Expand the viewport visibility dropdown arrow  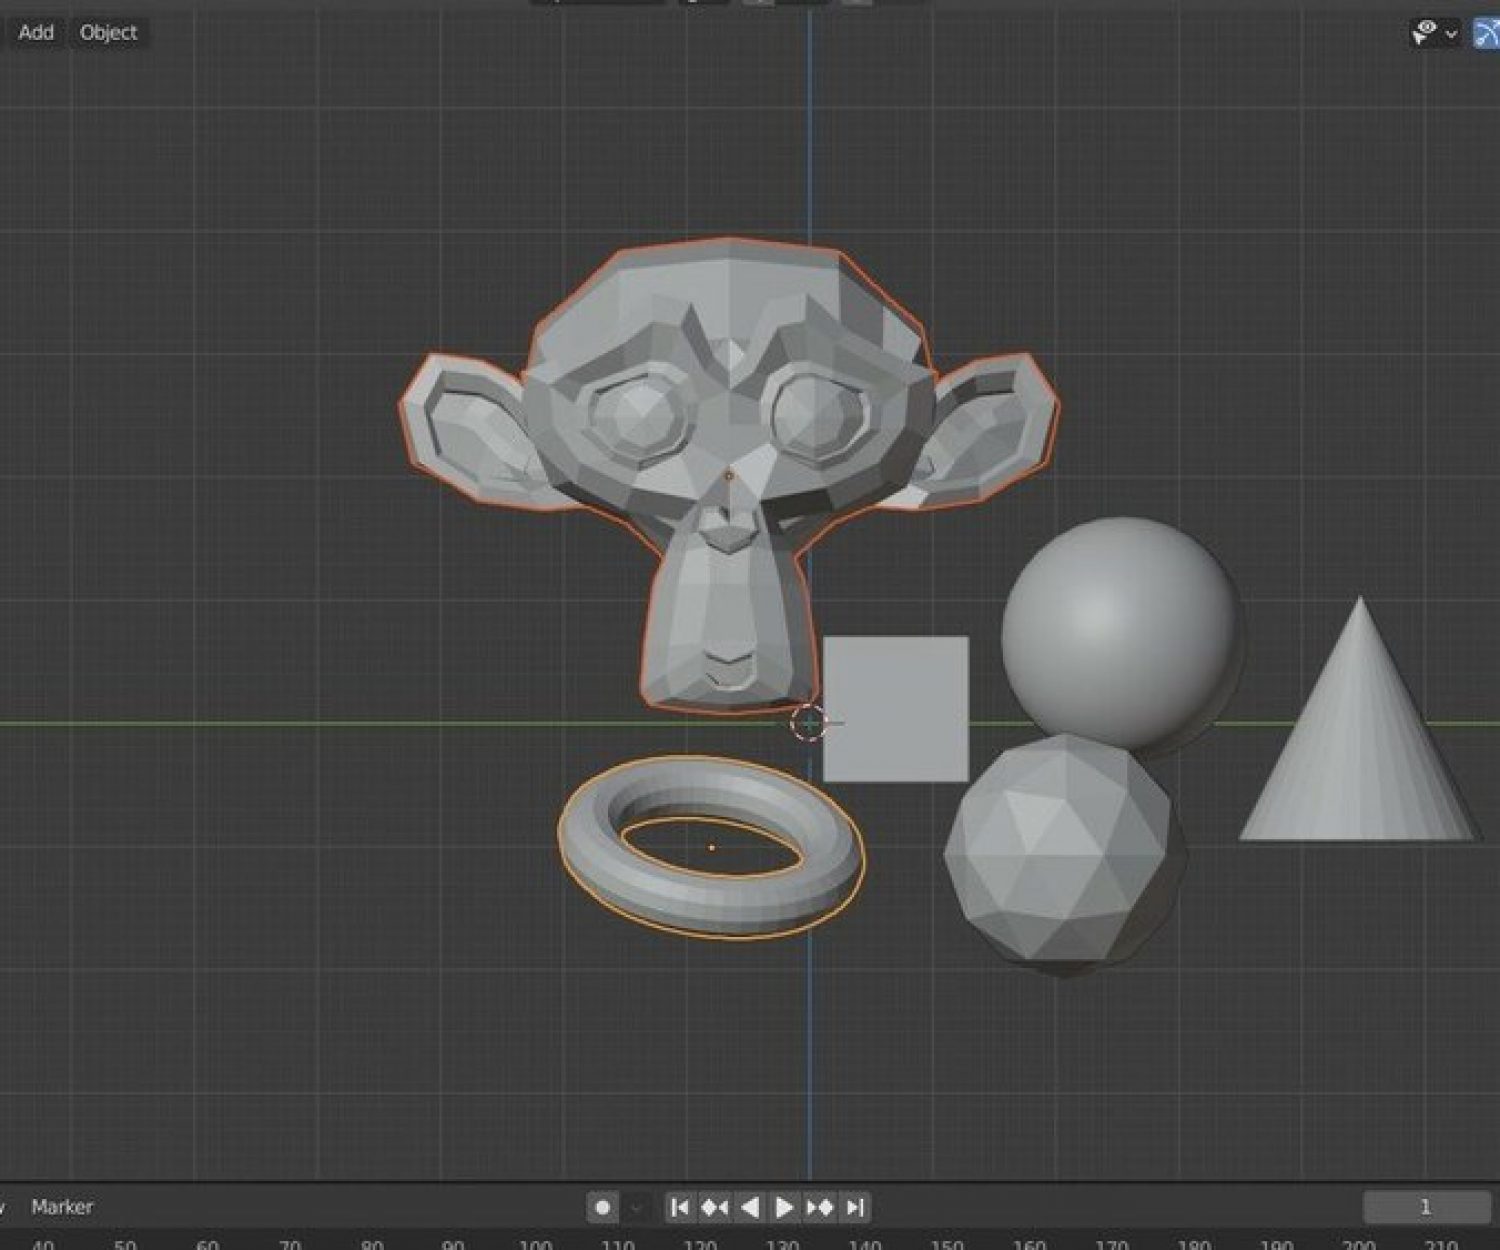tap(1452, 34)
